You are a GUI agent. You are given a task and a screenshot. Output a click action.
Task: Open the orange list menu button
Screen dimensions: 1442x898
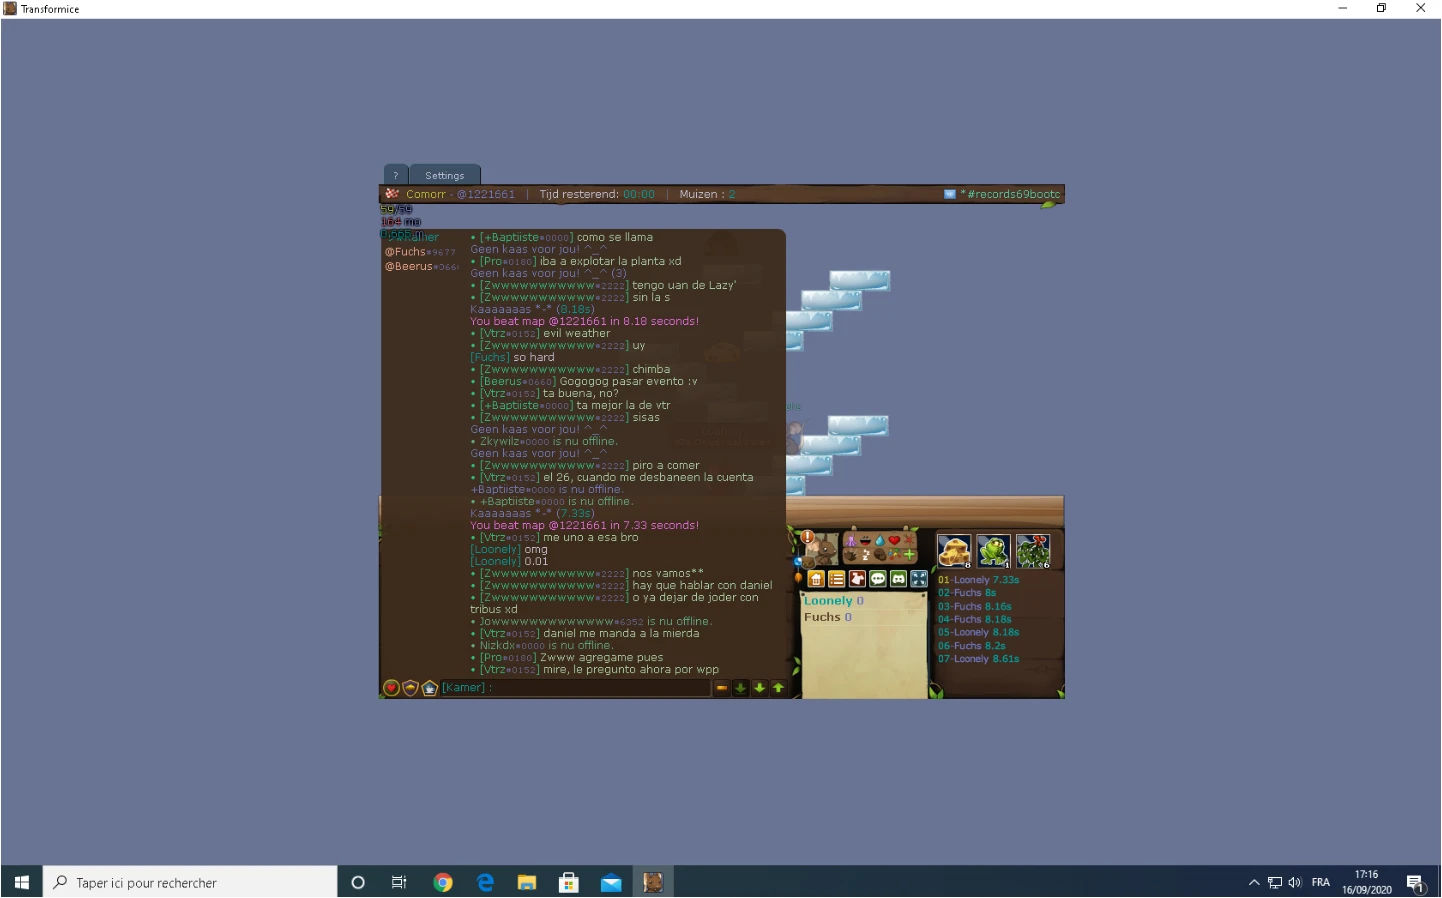[x=837, y=579]
